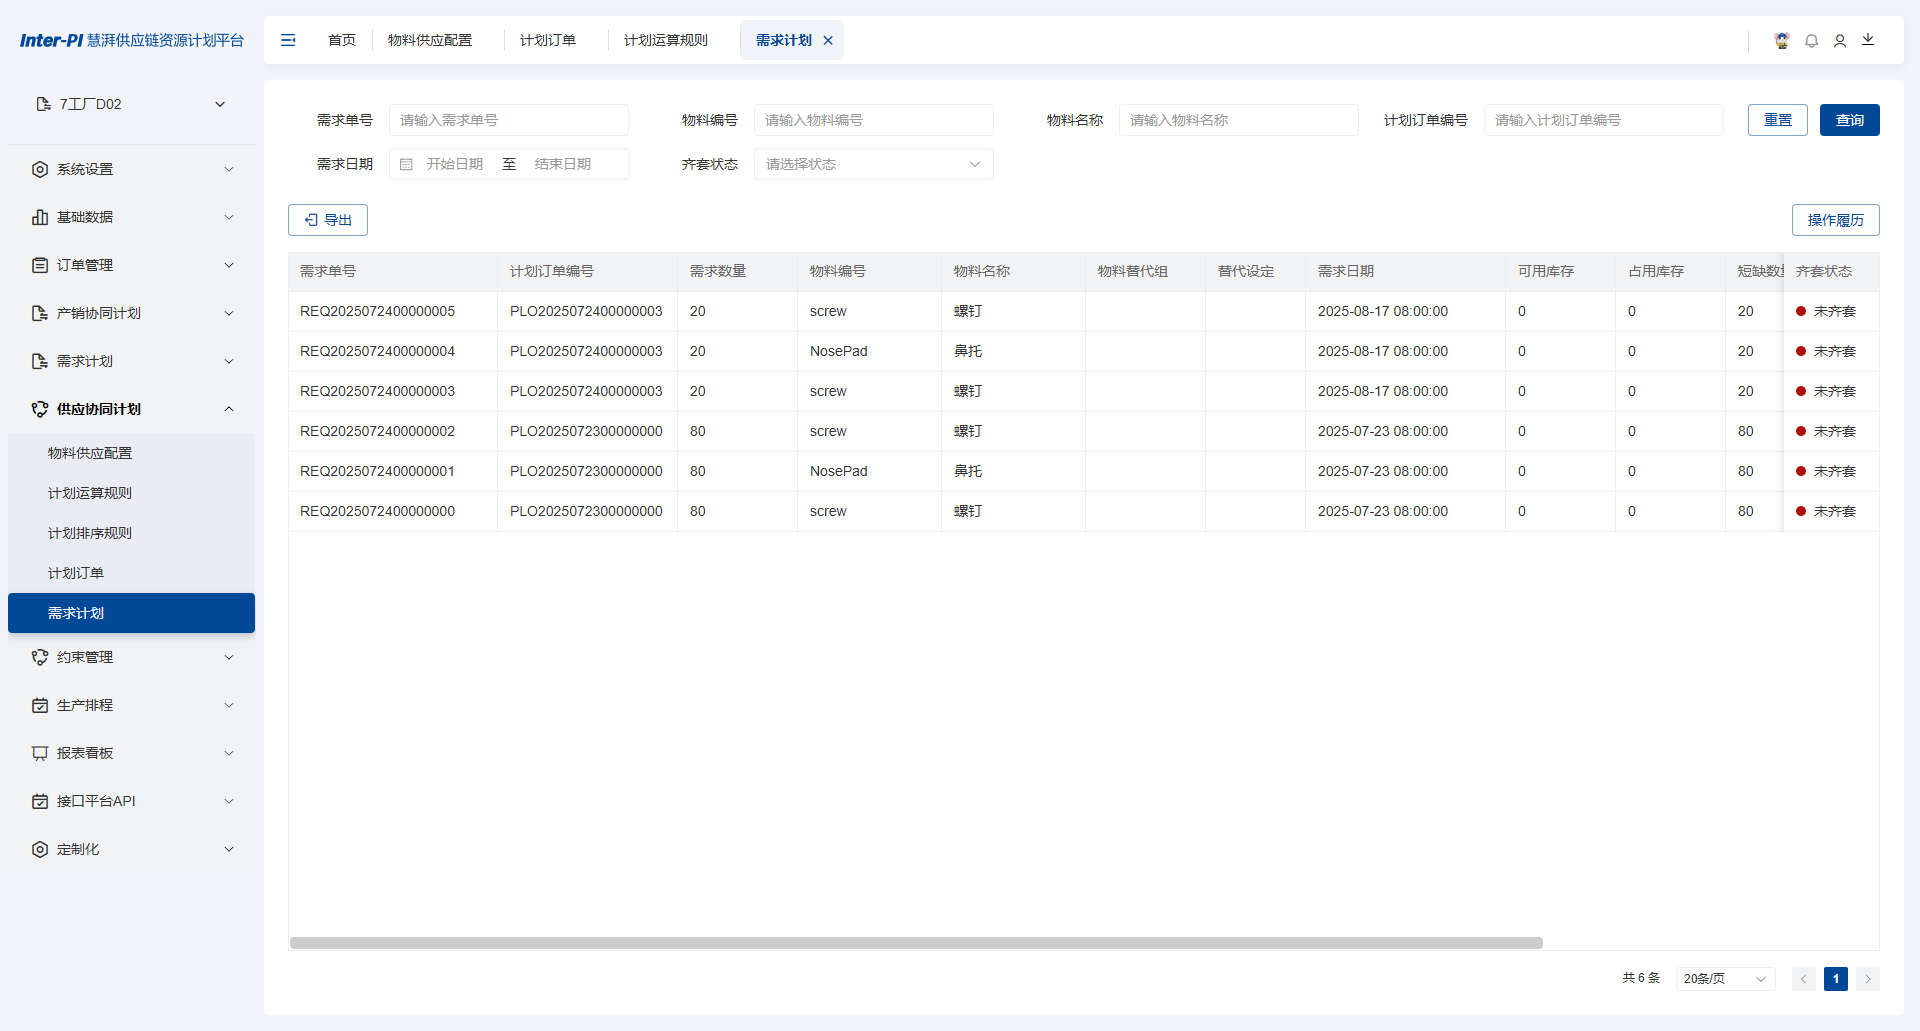The width and height of the screenshot is (1920, 1031).
Task: Focus the 需求单号 input field
Action: tap(508, 120)
